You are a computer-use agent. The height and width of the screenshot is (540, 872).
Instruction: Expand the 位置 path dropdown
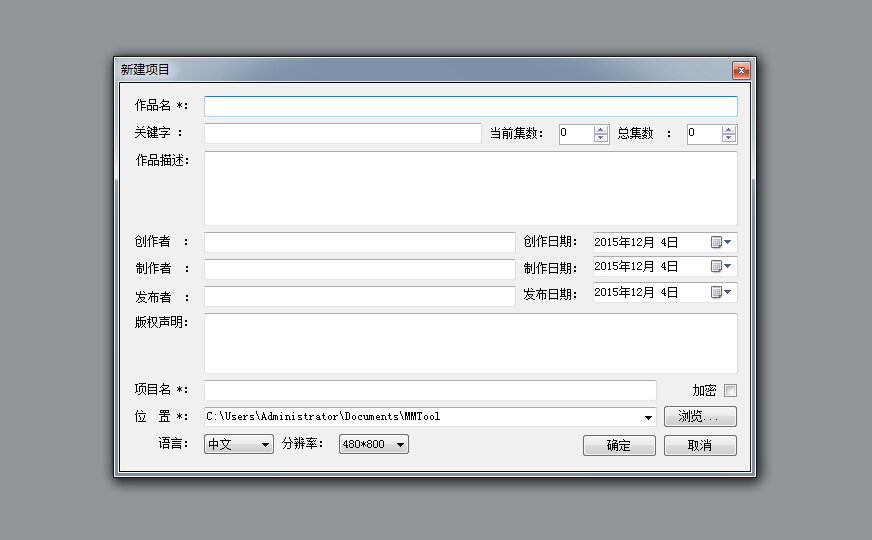649,417
